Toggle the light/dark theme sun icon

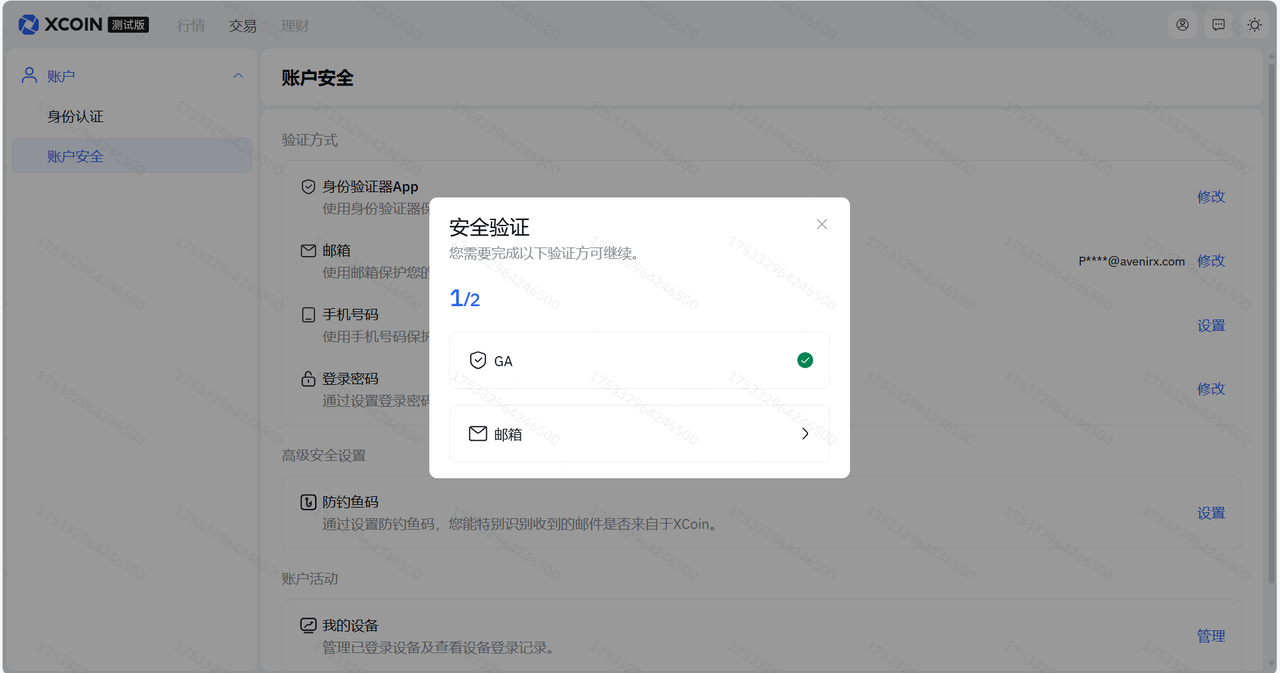1254,25
